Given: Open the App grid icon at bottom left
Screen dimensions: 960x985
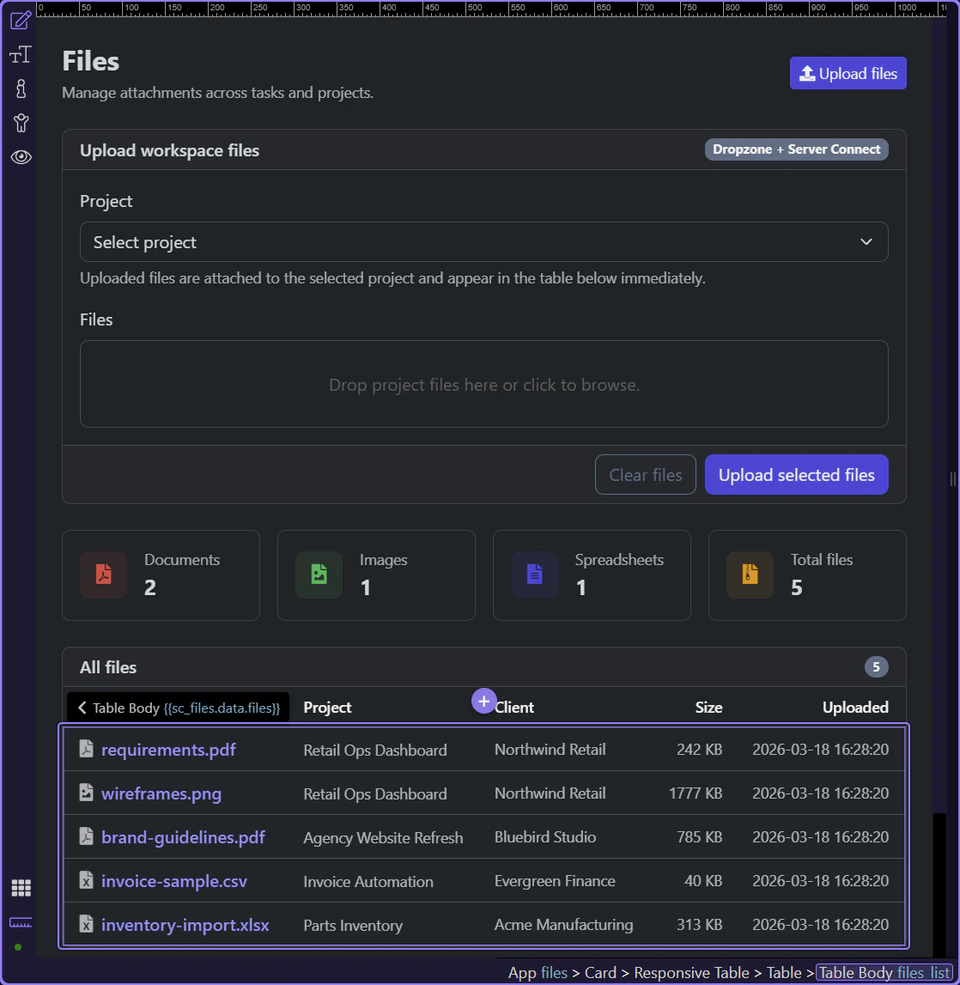Looking at the screenshot, I should (21, 887).
